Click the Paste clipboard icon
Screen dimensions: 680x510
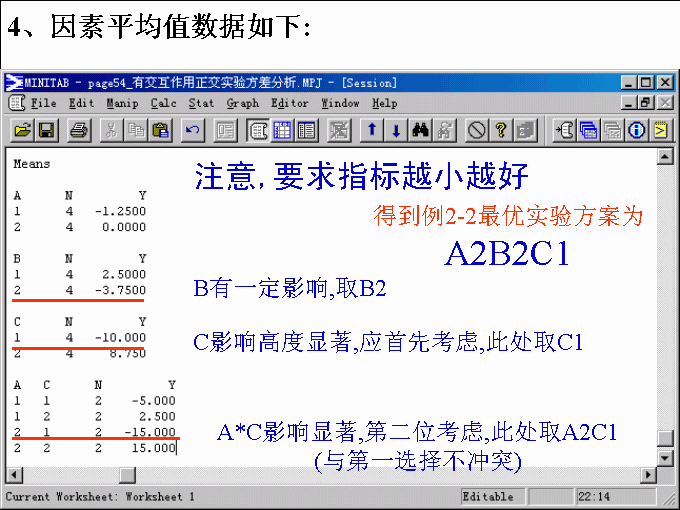[160, 129]
